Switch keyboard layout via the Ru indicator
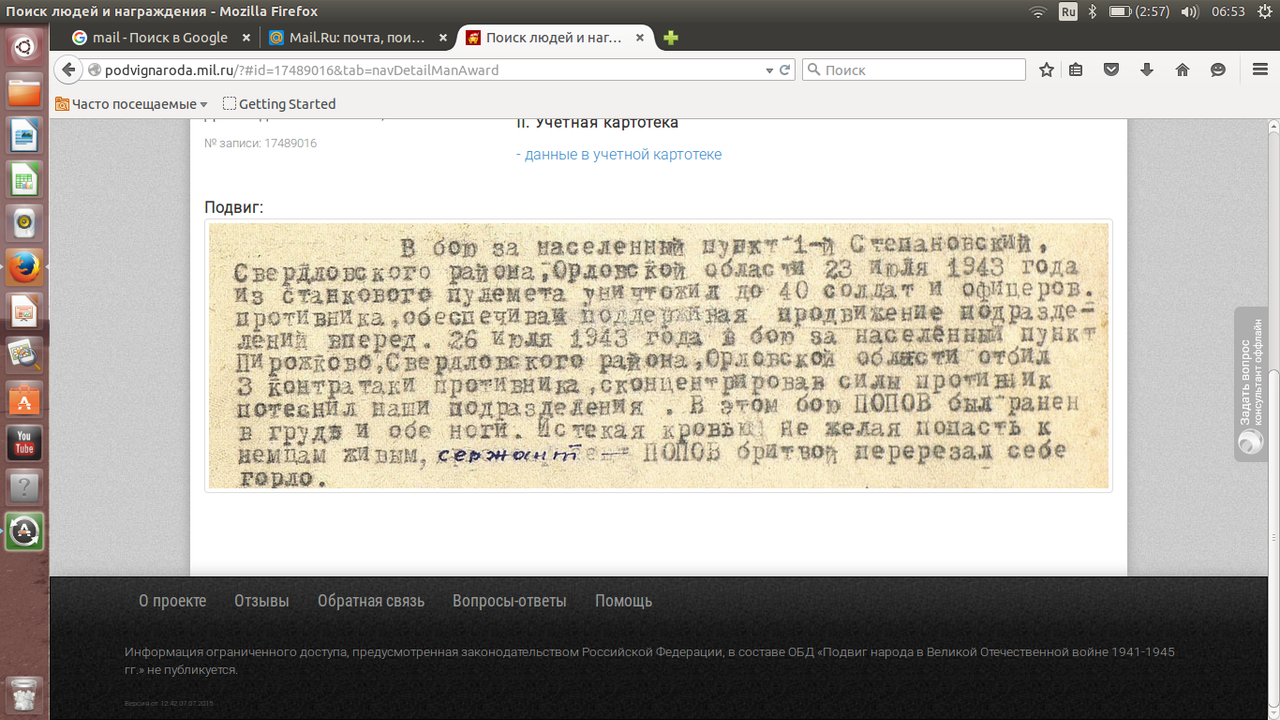 click(x=1068, y=12)
